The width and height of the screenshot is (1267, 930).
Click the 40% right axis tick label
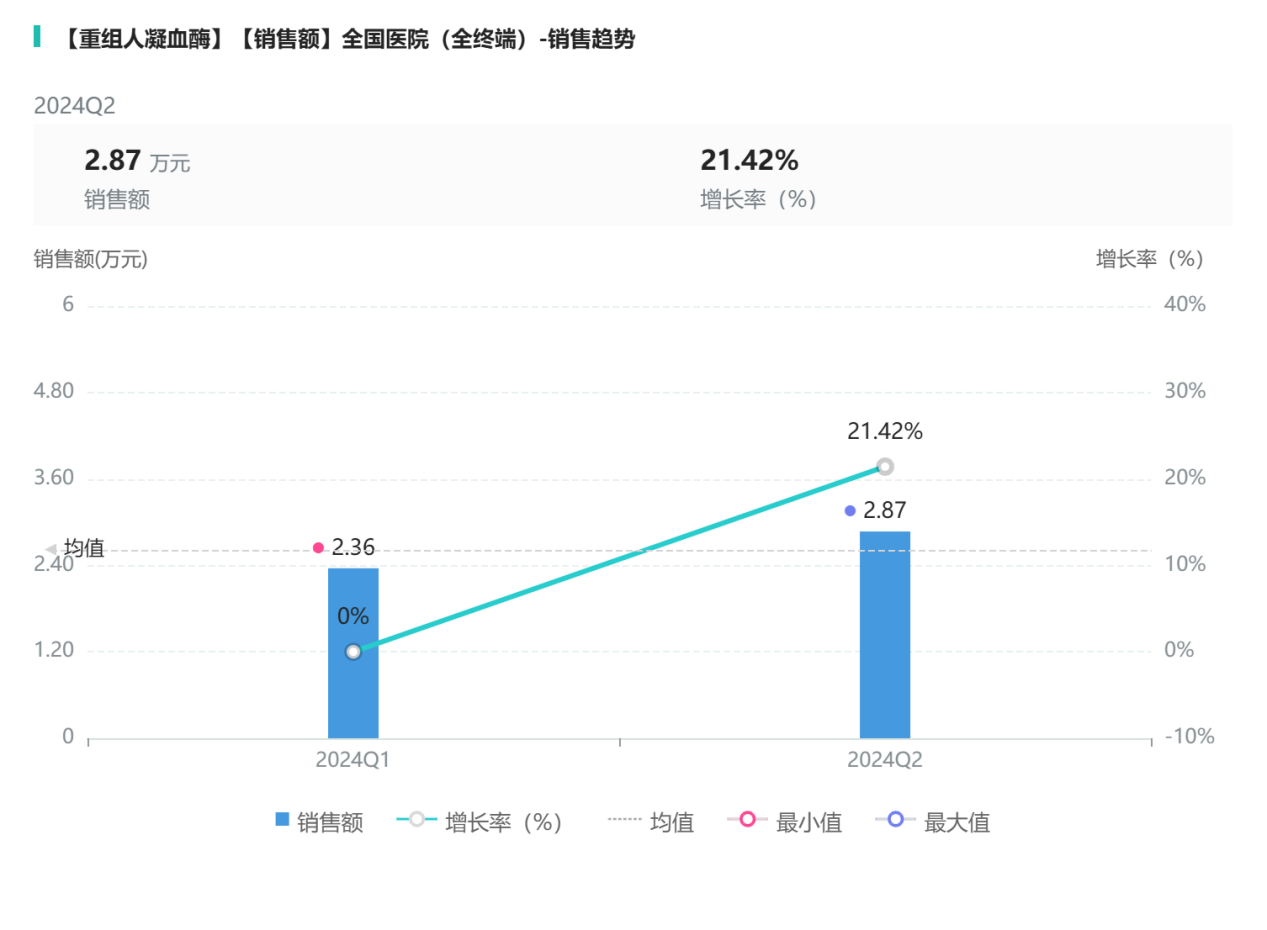[1185, 305]
